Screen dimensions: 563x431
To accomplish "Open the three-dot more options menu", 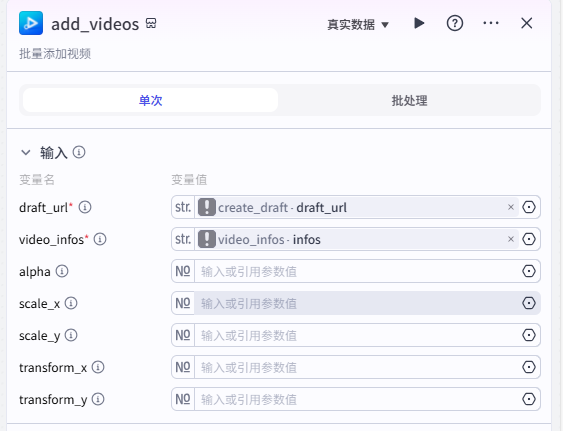I will tap(490, 23).
